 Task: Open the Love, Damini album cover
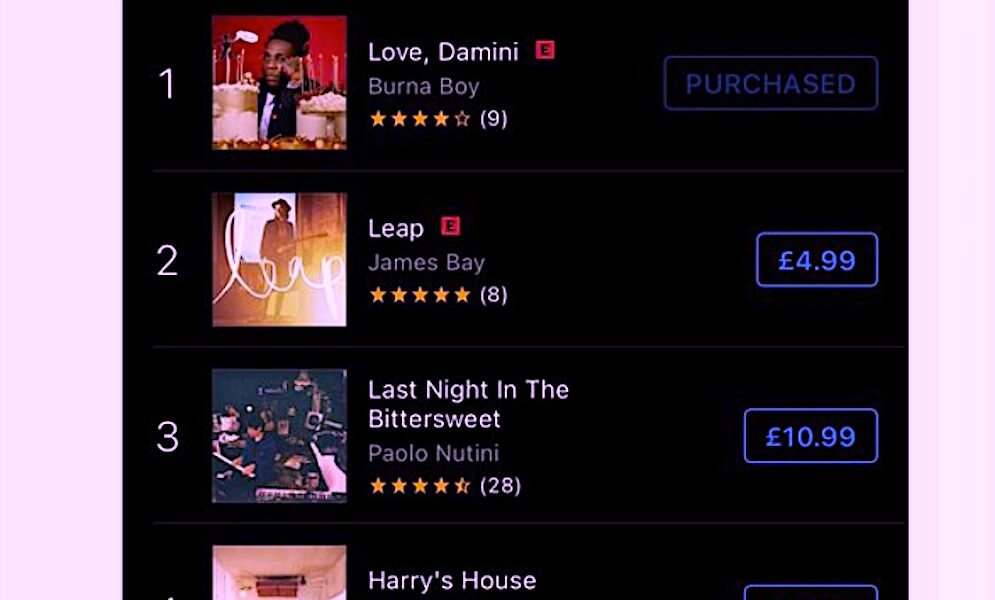279,82
